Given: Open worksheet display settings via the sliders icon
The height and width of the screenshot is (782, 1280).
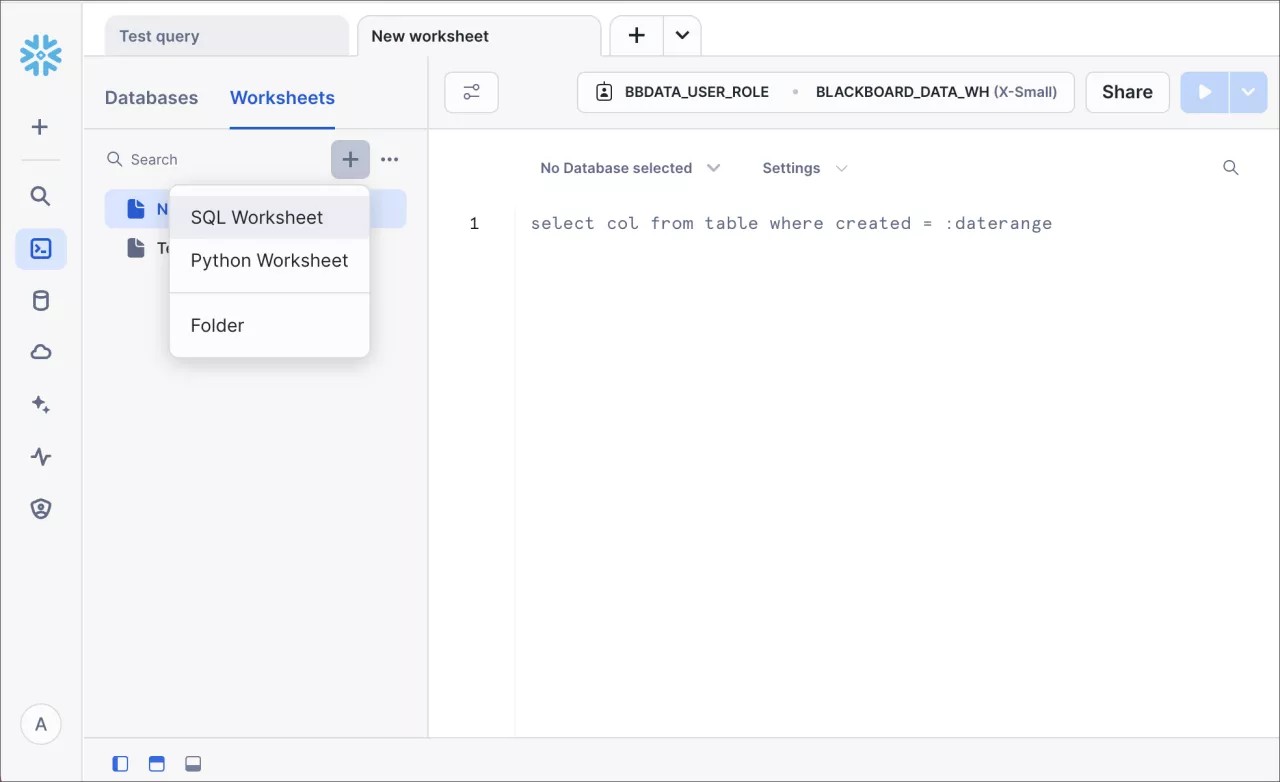Looking at the screenshot, I should pyautogui.click(x=470, y=91).
